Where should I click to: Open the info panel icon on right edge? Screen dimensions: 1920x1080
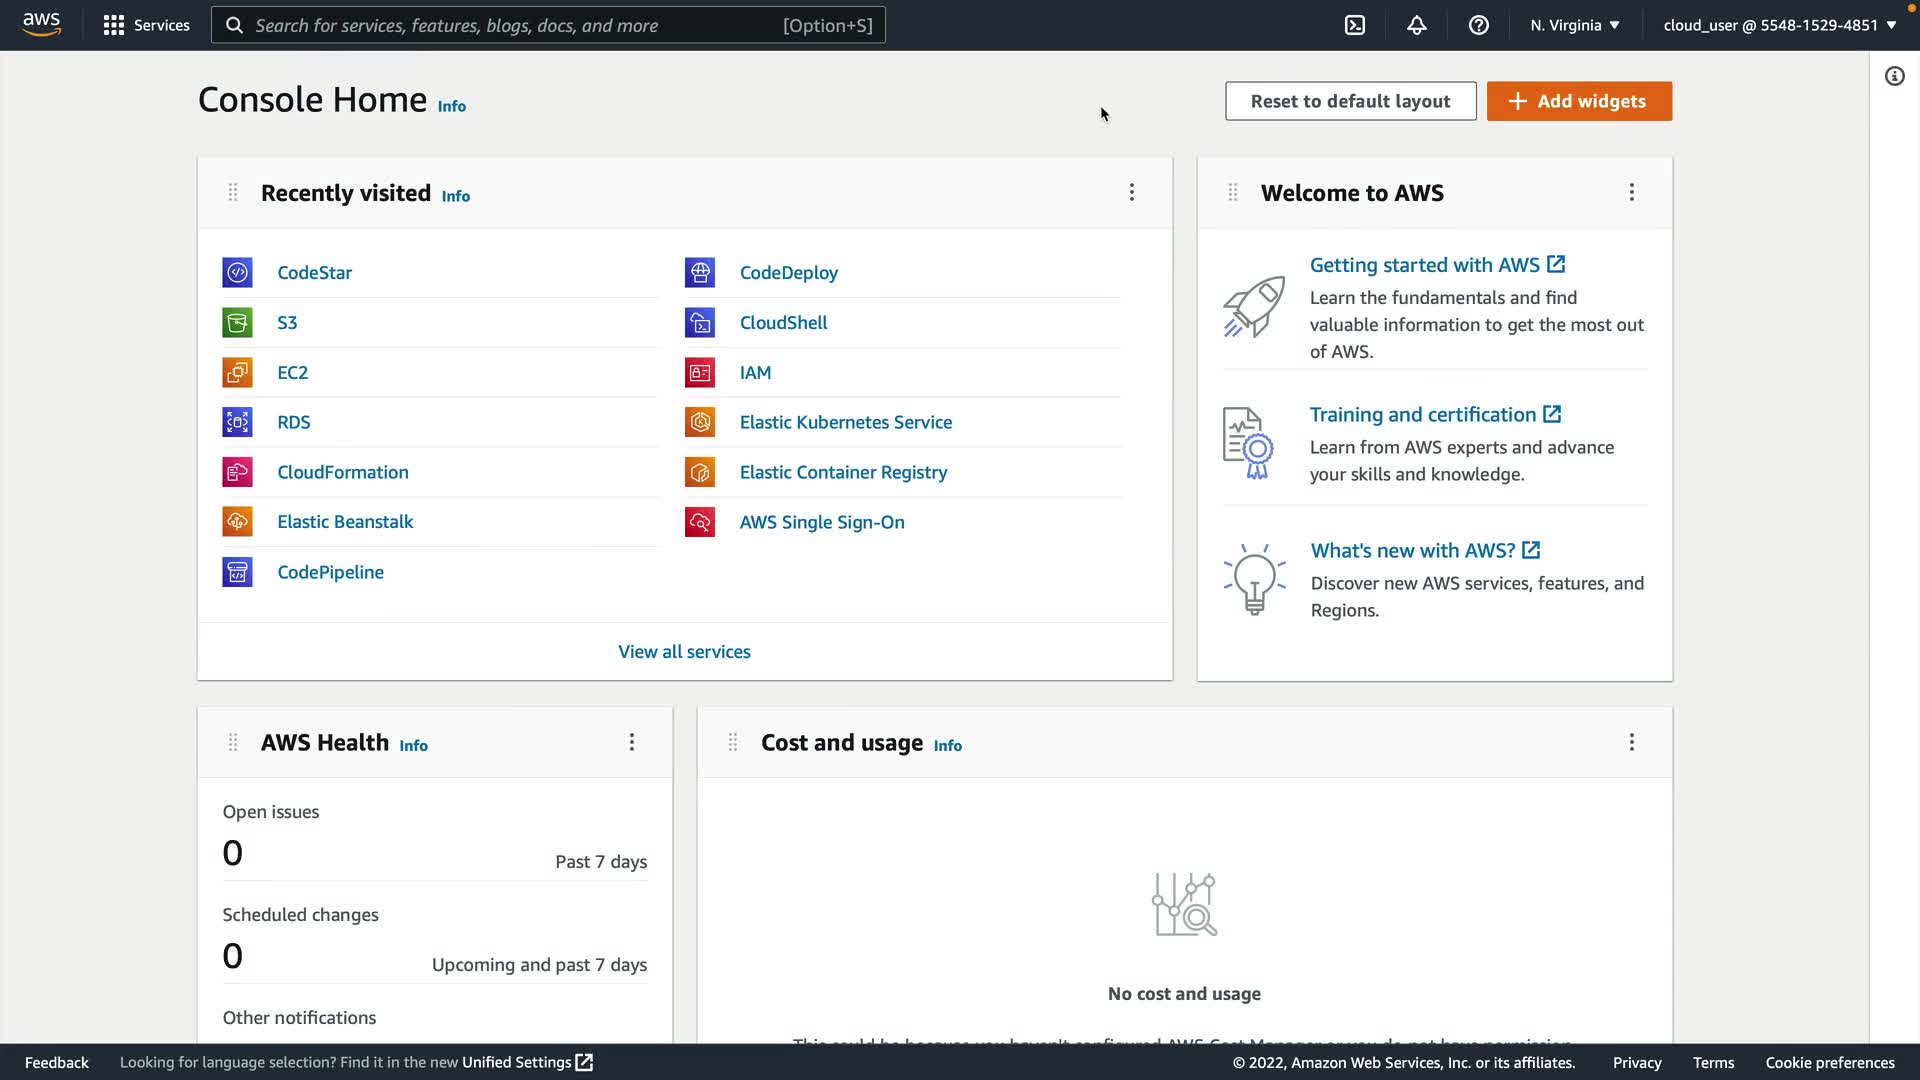click(x=1894, y=76)
